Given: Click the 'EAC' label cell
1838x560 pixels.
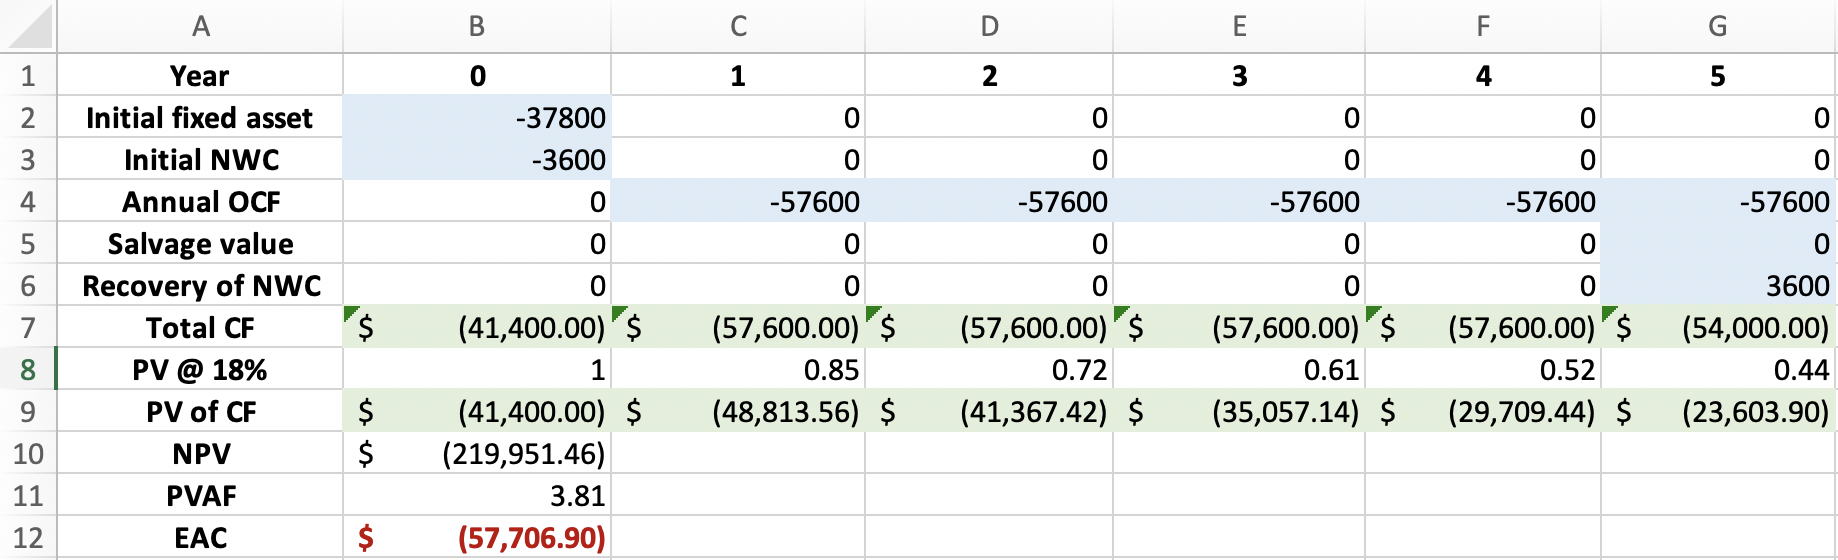Looking at the screenshot, I should point(200,537).
